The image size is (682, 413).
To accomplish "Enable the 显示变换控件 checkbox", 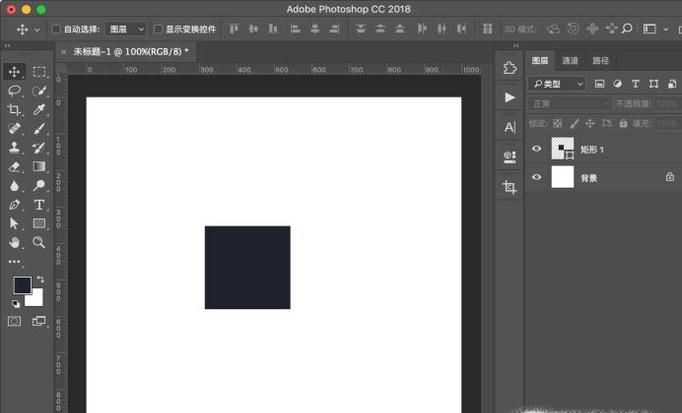I will pyautogui.click(x=158, y=30).
